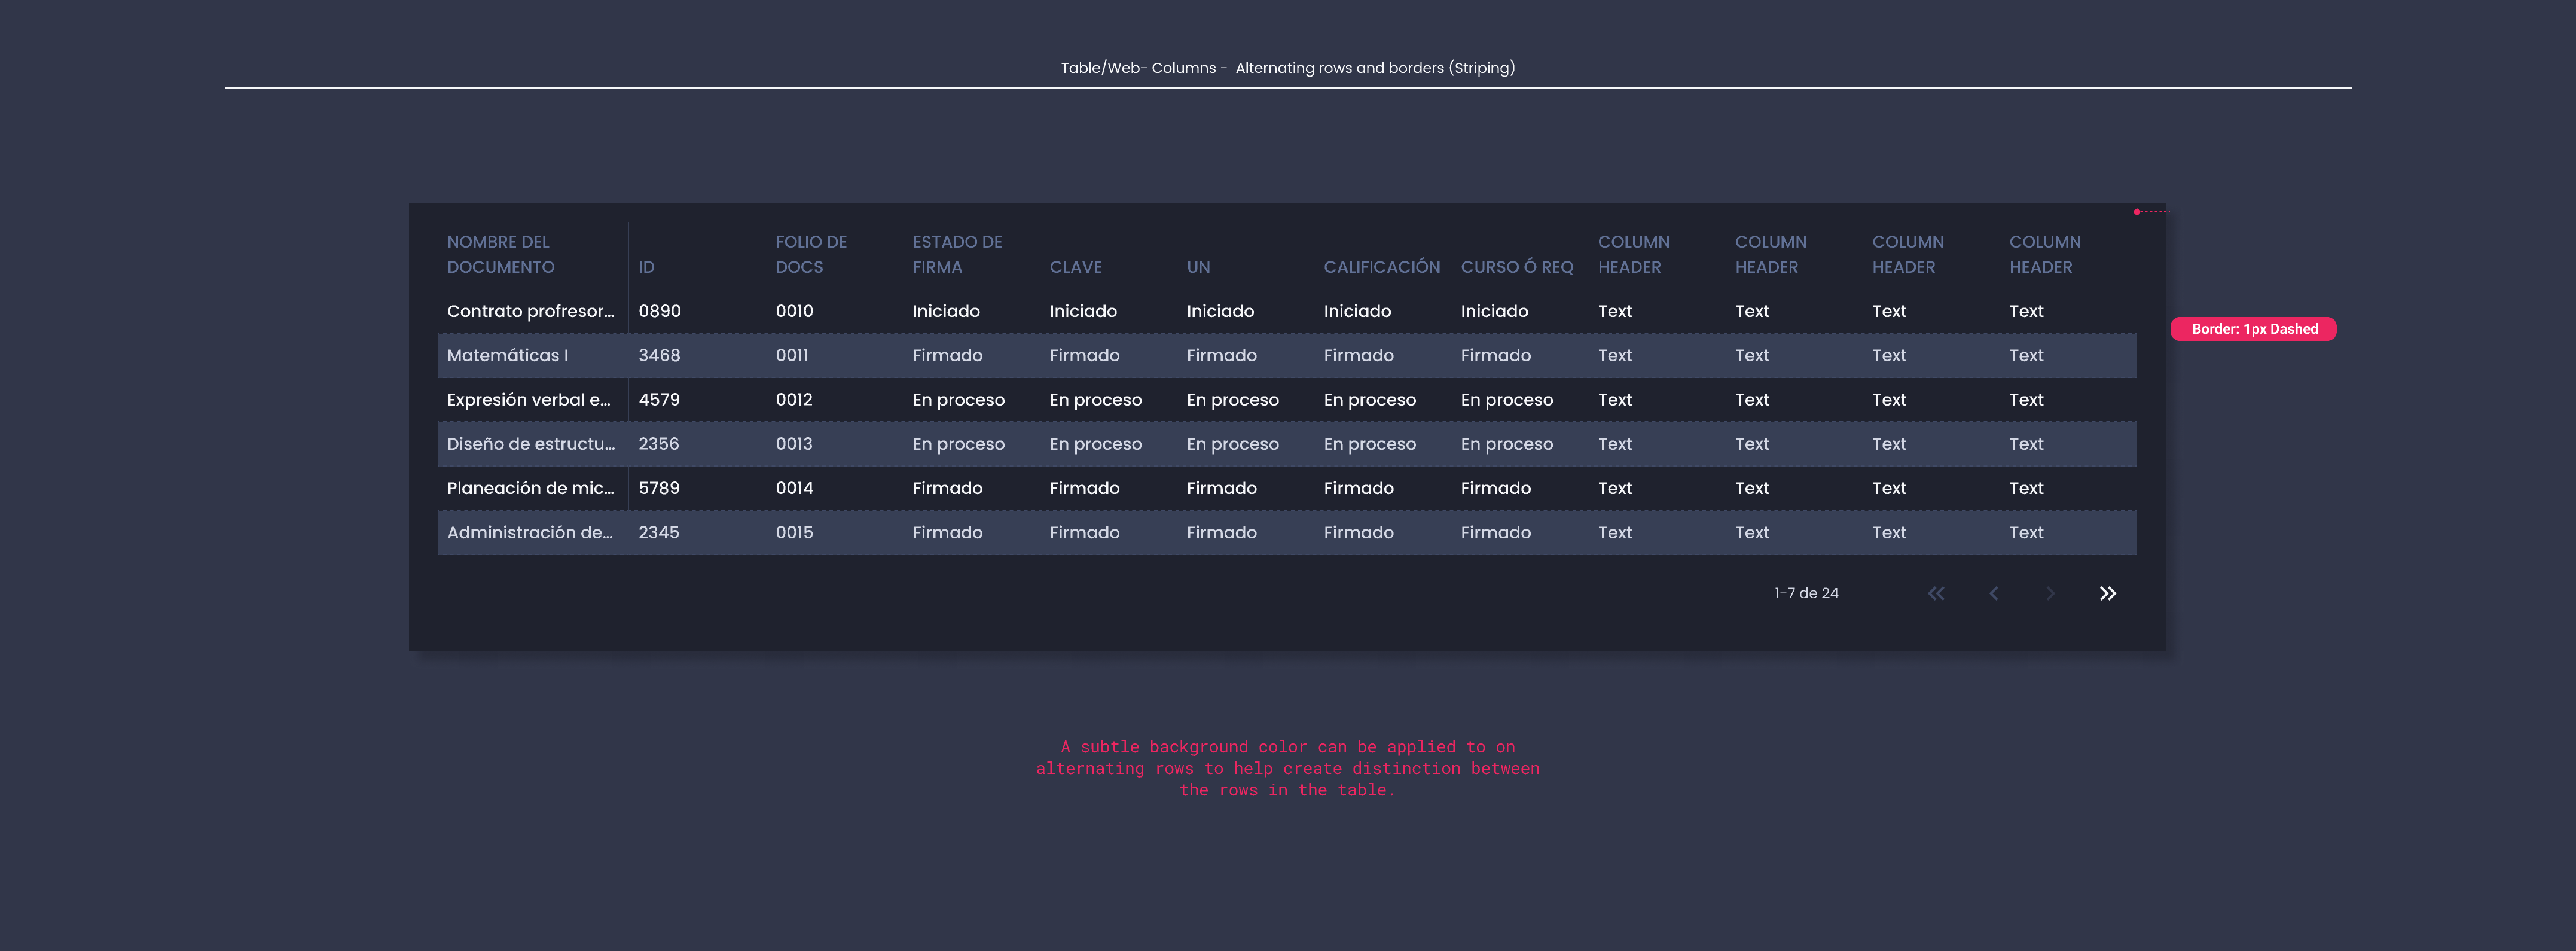2576x951 pixels.
Task: Open the Expresión verbal document row
Action: 528,399
